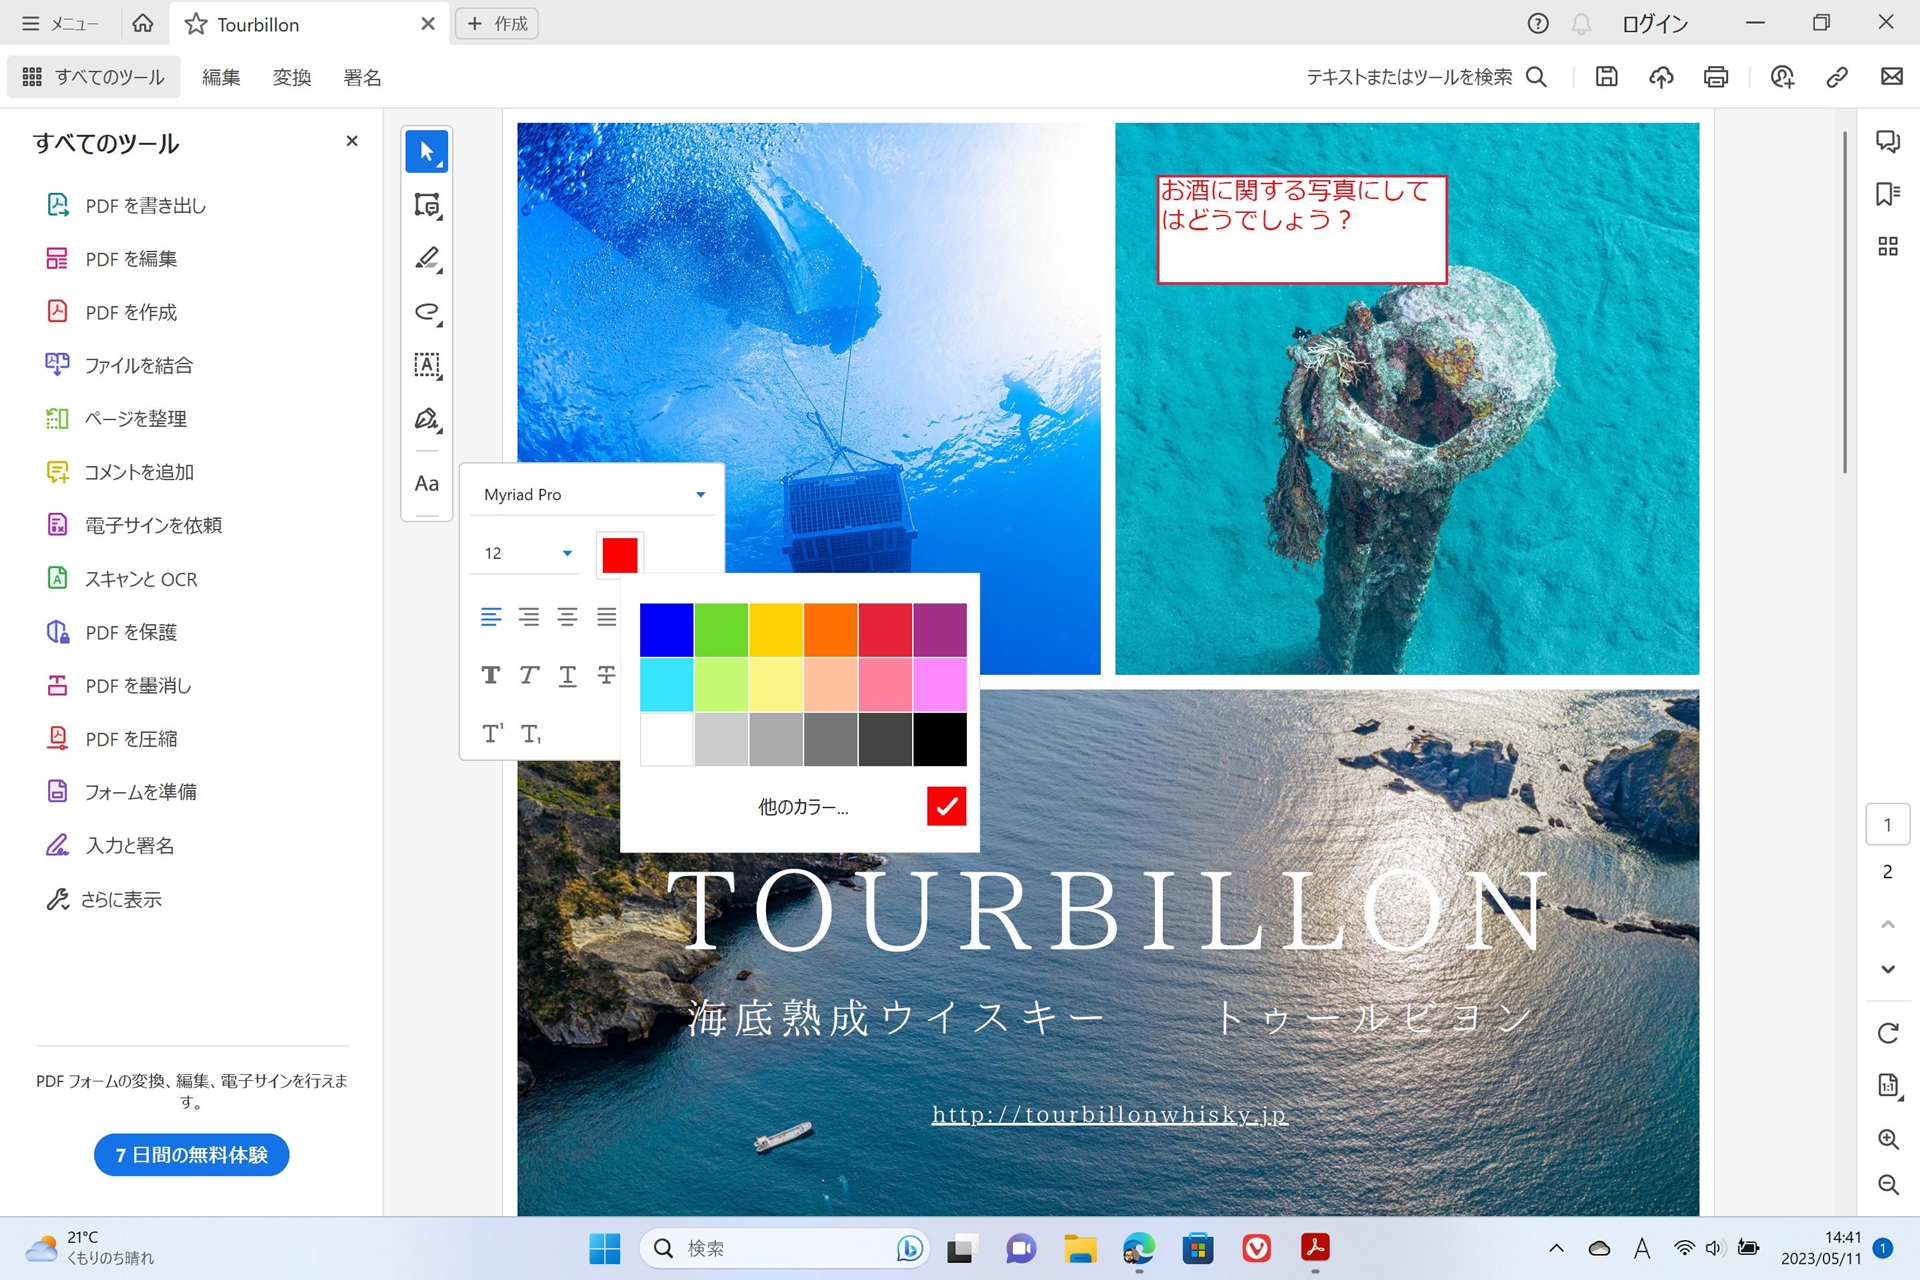1920x1280 pixels.
Task: Select the text box tool
Action: click(x=426, y=365)
